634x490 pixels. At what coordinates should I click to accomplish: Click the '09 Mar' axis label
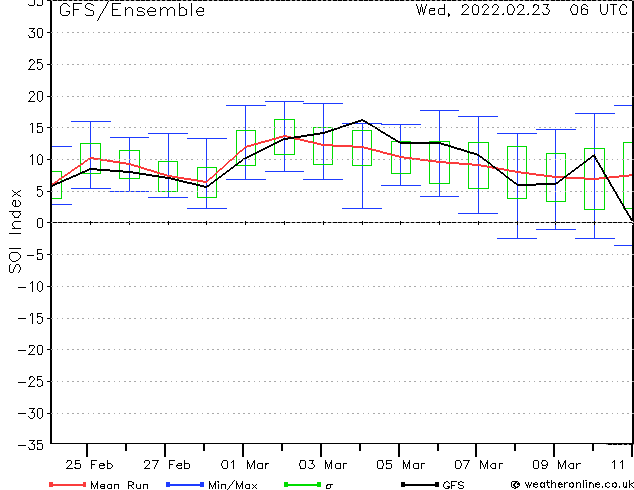click(556, 465)
